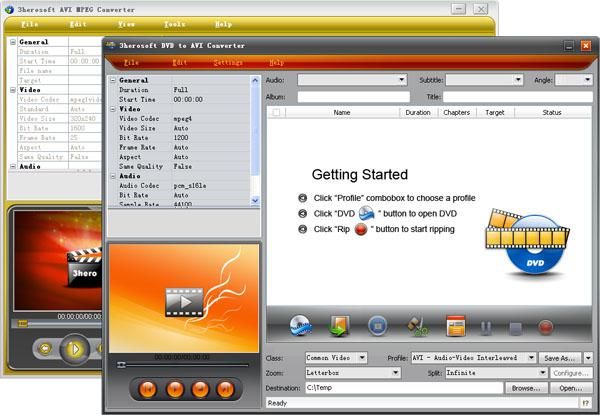Image resolution: width=600 pixels, height=415 pixels.
Task: Click the properties panel scroll down arrow
Action: click(x=255, y=200)
